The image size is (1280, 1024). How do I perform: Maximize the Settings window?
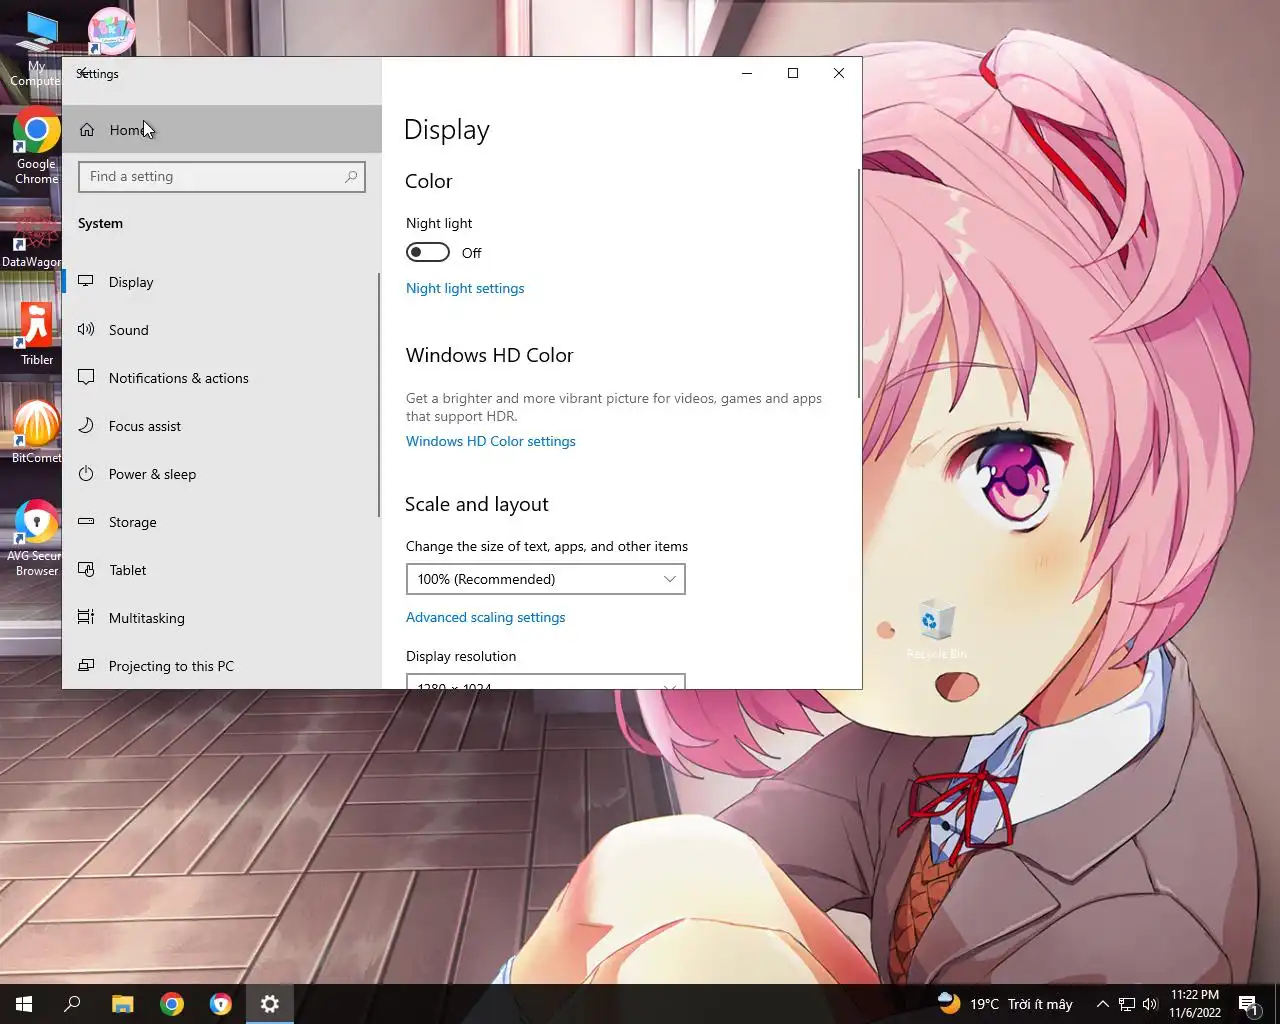[x=793, y=73]
